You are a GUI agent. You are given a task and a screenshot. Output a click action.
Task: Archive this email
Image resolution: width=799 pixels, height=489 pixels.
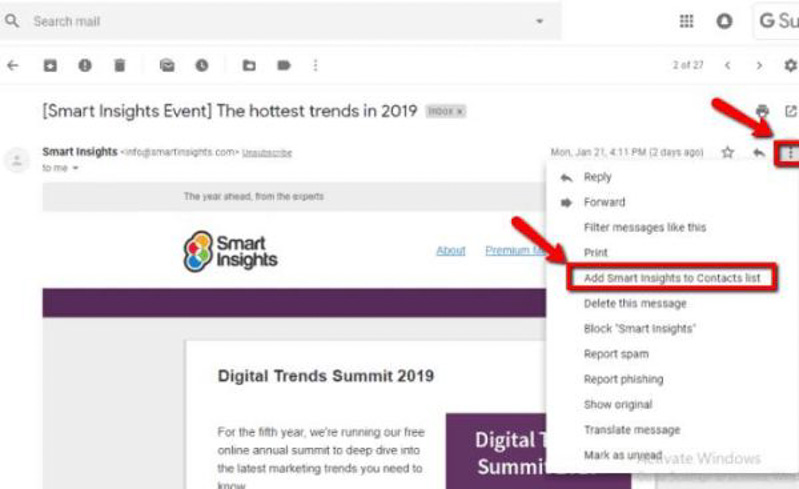[50, 65]
